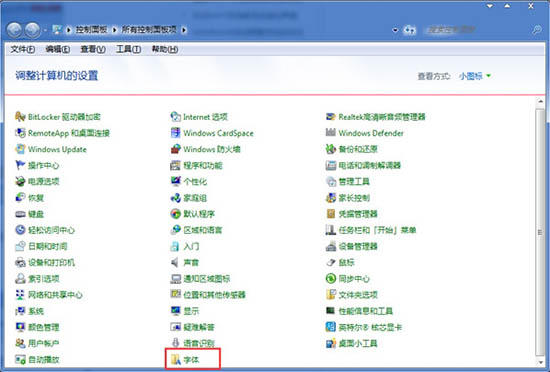Screen dimensions: 550x372
Task: Open the Windows Update icon
Action: pyautogui.click(x=20, y=149)
